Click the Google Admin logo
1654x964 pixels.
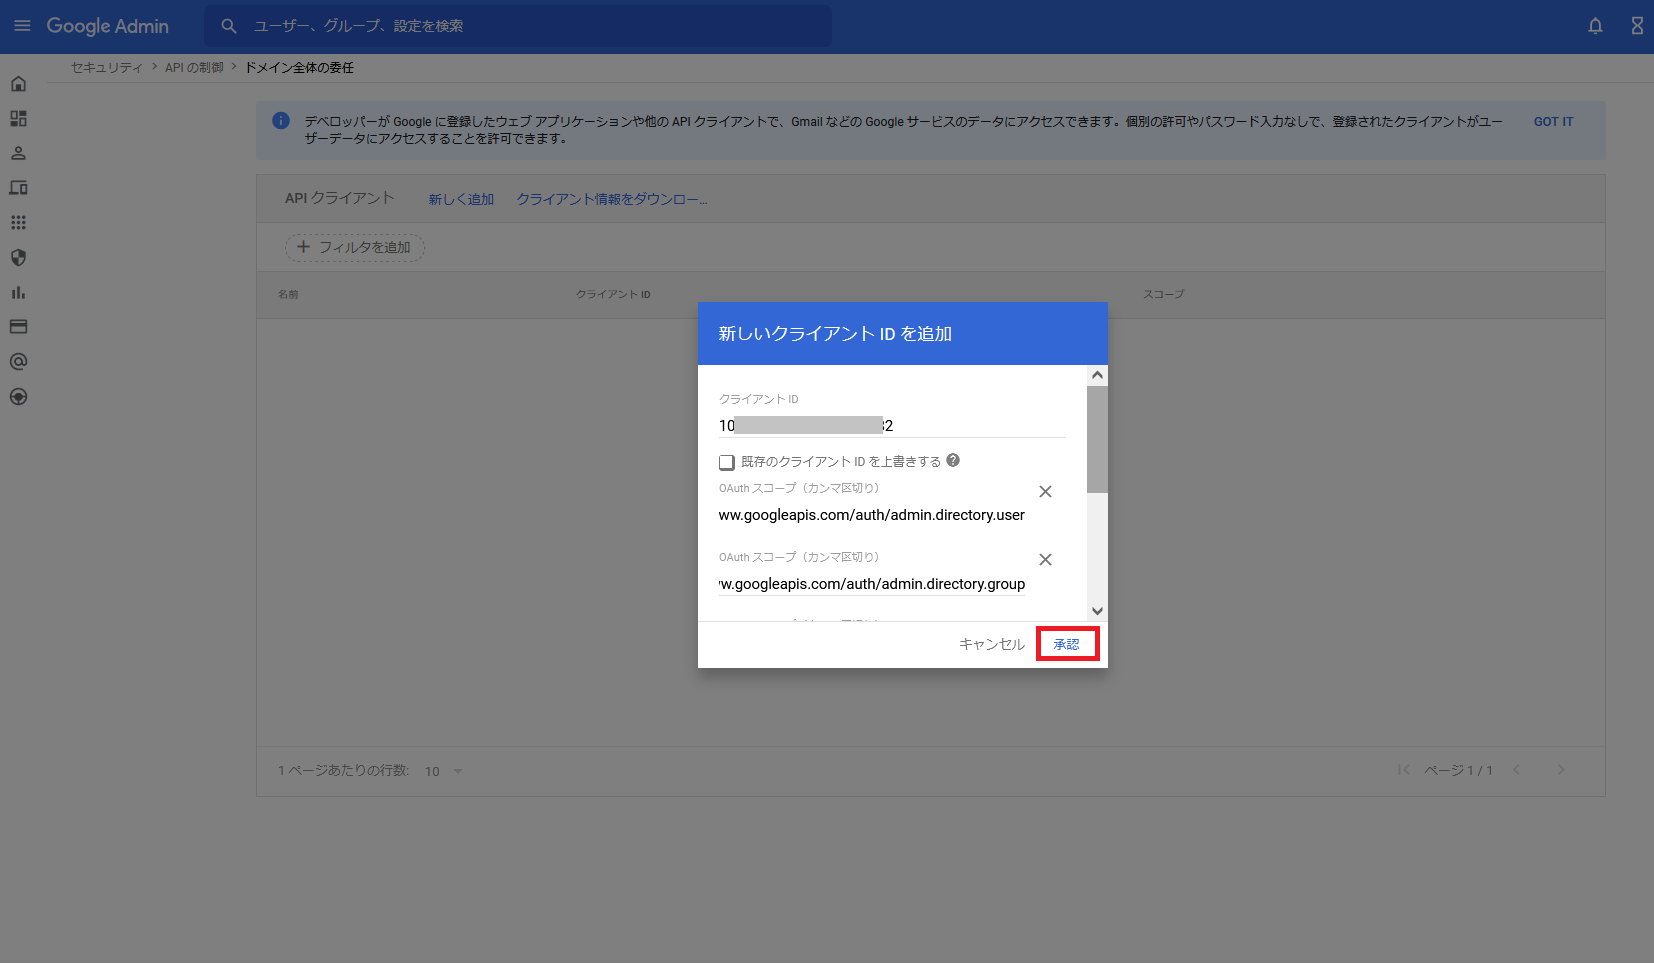point(107,26)
